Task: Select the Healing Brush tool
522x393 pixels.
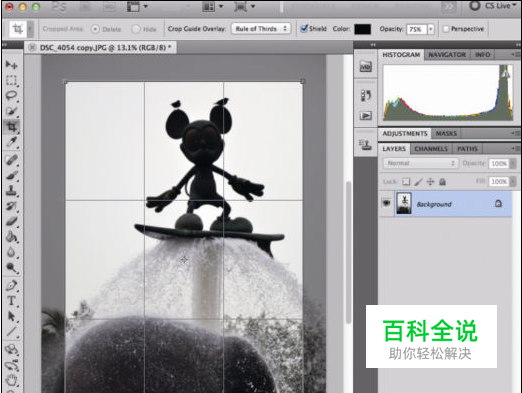Action: (11, 160)
